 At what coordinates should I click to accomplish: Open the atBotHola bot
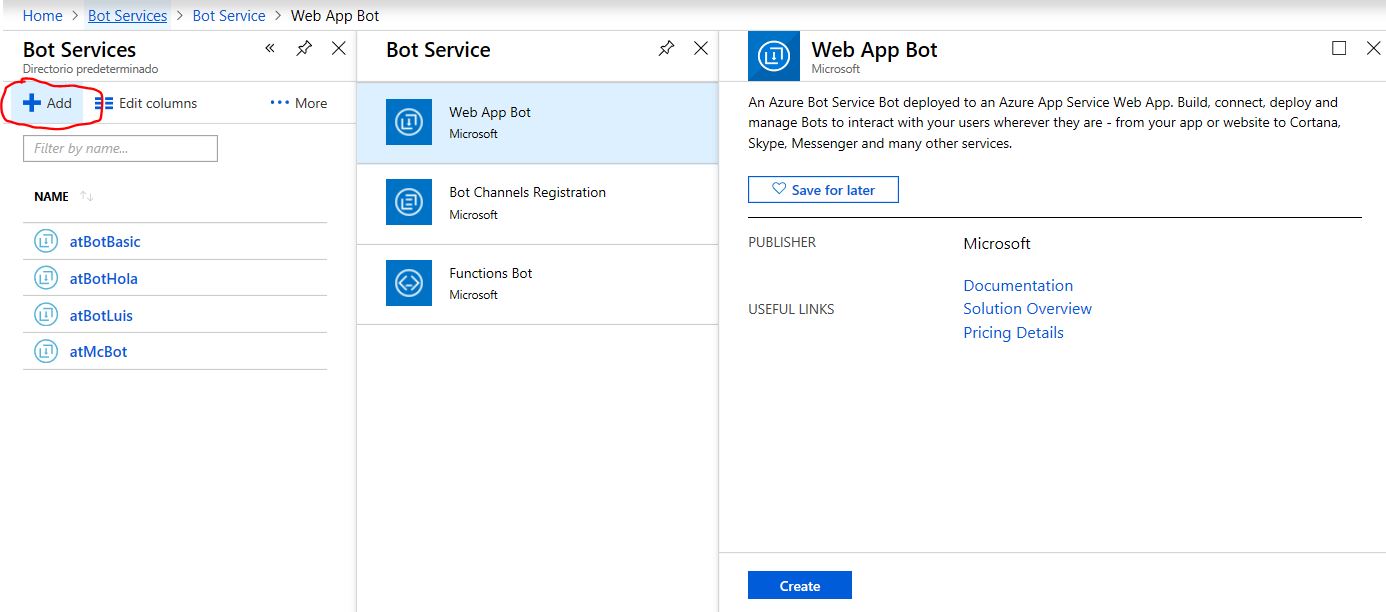(x=103, y=278)
